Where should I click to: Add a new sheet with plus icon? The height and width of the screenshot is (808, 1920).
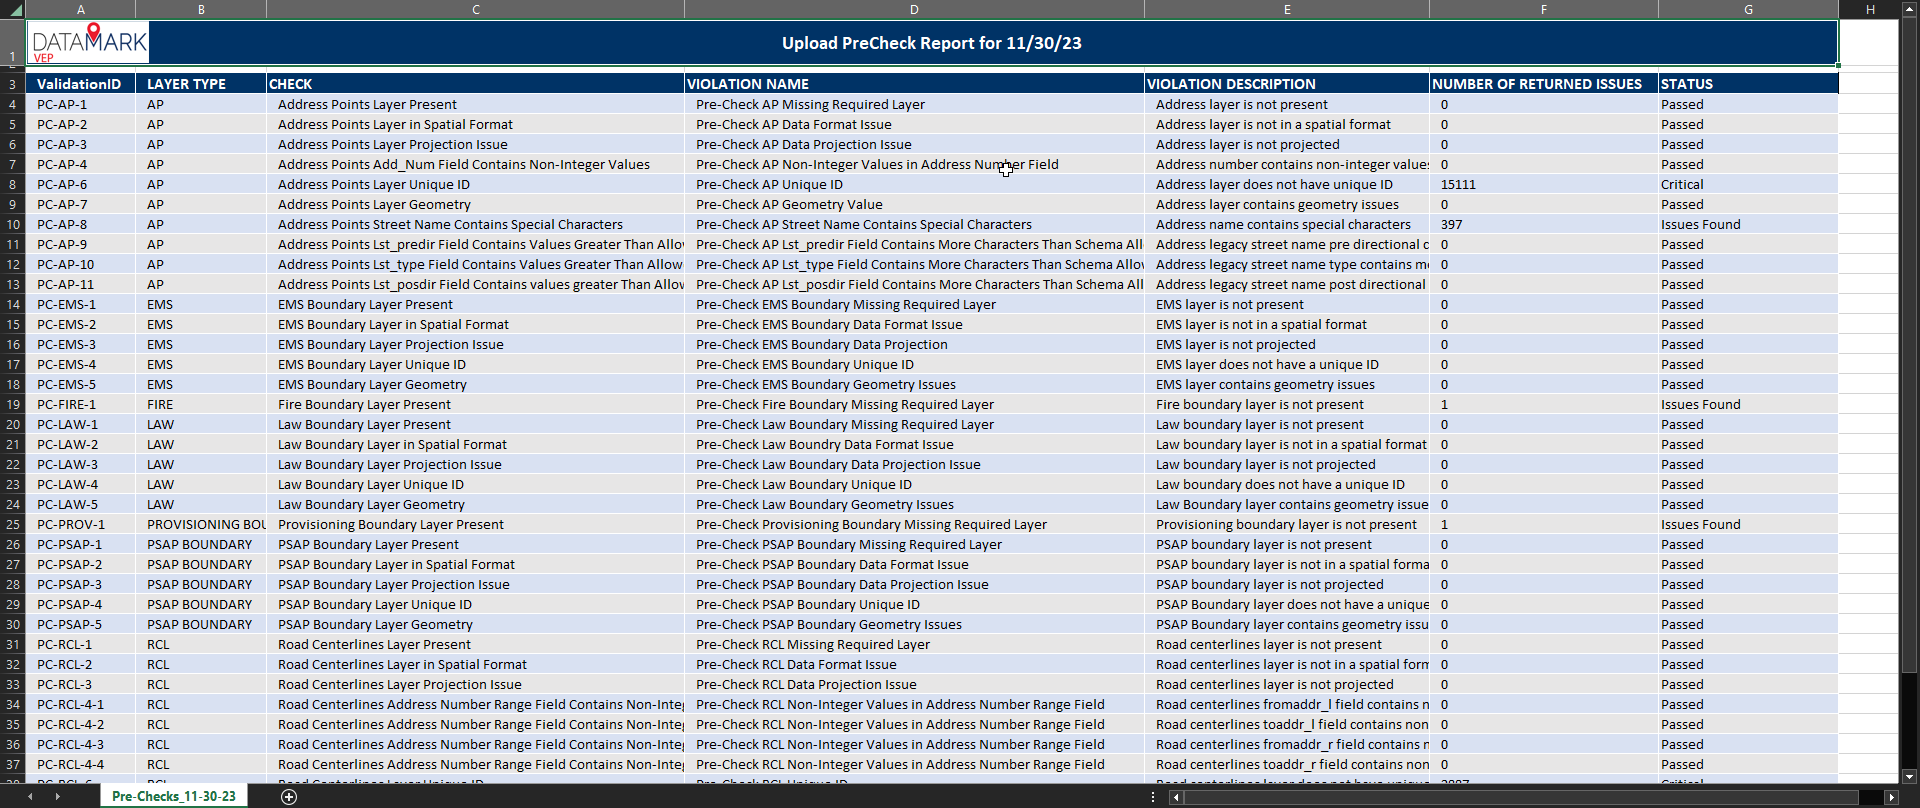pos(289,797)
